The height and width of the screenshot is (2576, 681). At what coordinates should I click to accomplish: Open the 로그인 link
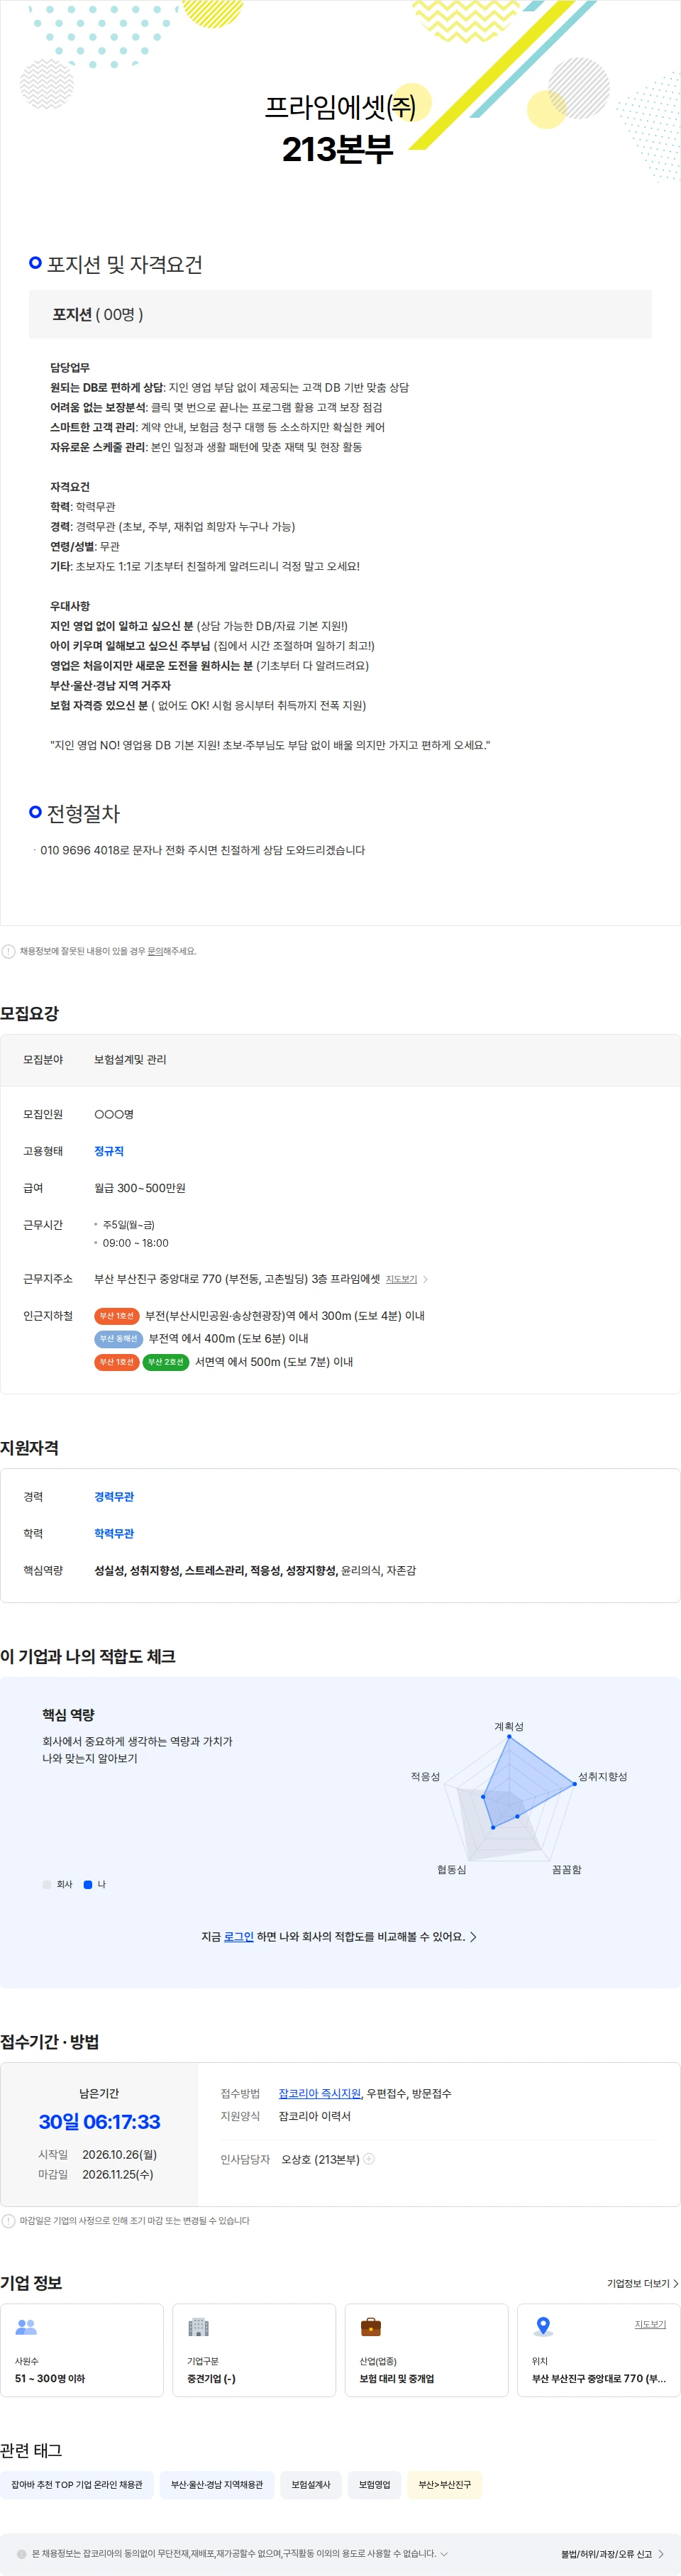click(238, 1936)
